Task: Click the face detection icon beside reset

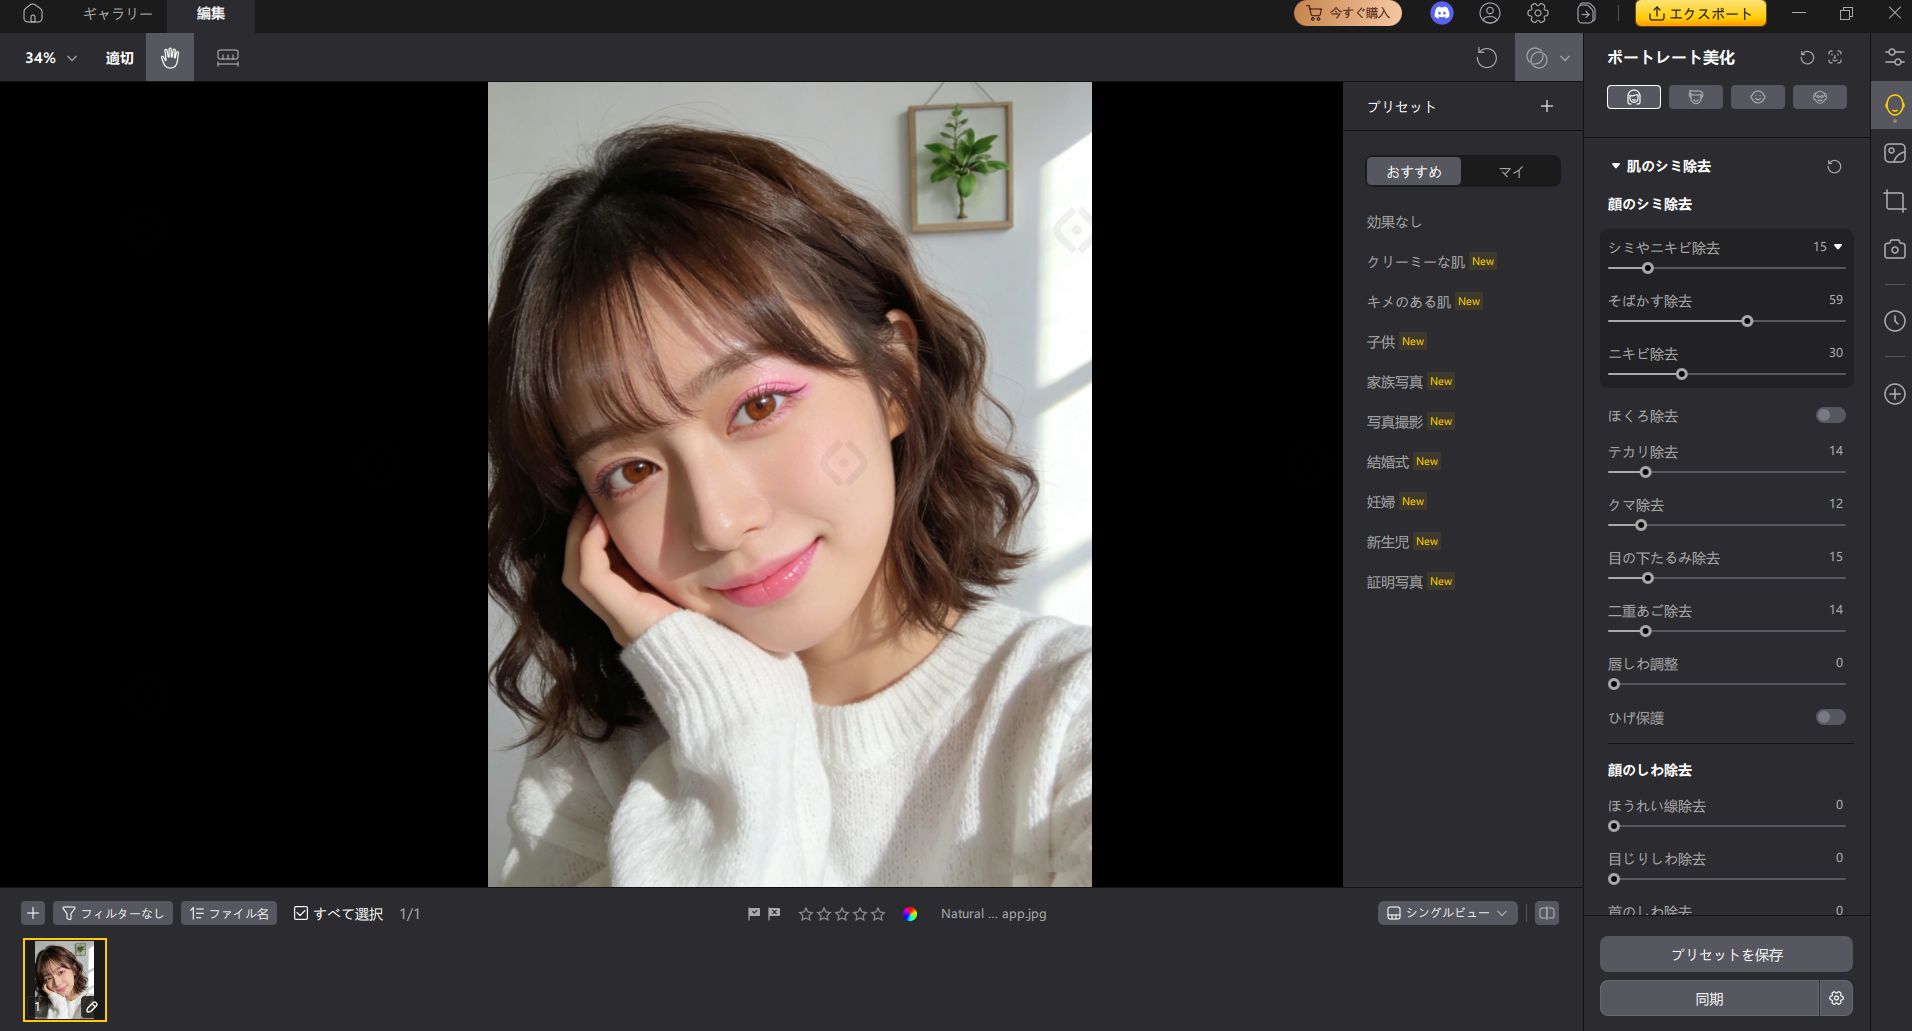Action: pyautogui.click(x=1835, y=57)
